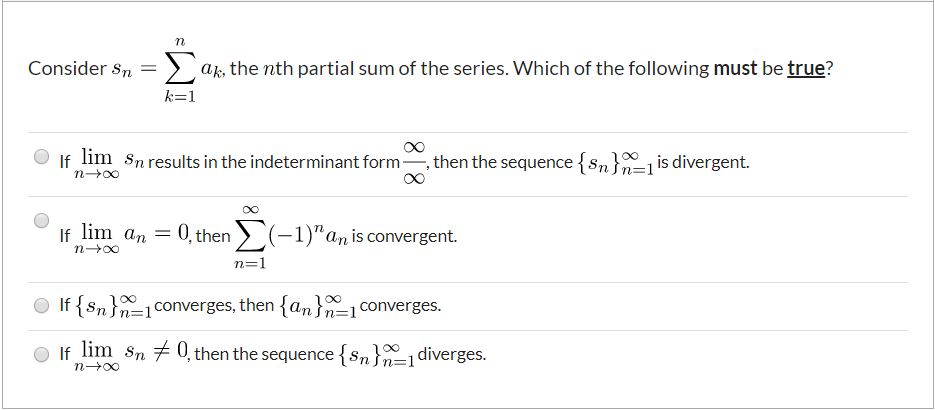Click the 'lim s_n ≠ 0' expression
Image resolution: width=935 pixels, height=410 pixels.
(131, 356)
